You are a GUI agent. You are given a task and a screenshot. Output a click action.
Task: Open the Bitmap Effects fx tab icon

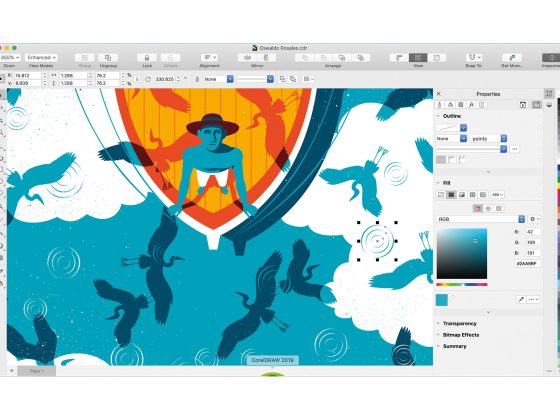point(471,105)
